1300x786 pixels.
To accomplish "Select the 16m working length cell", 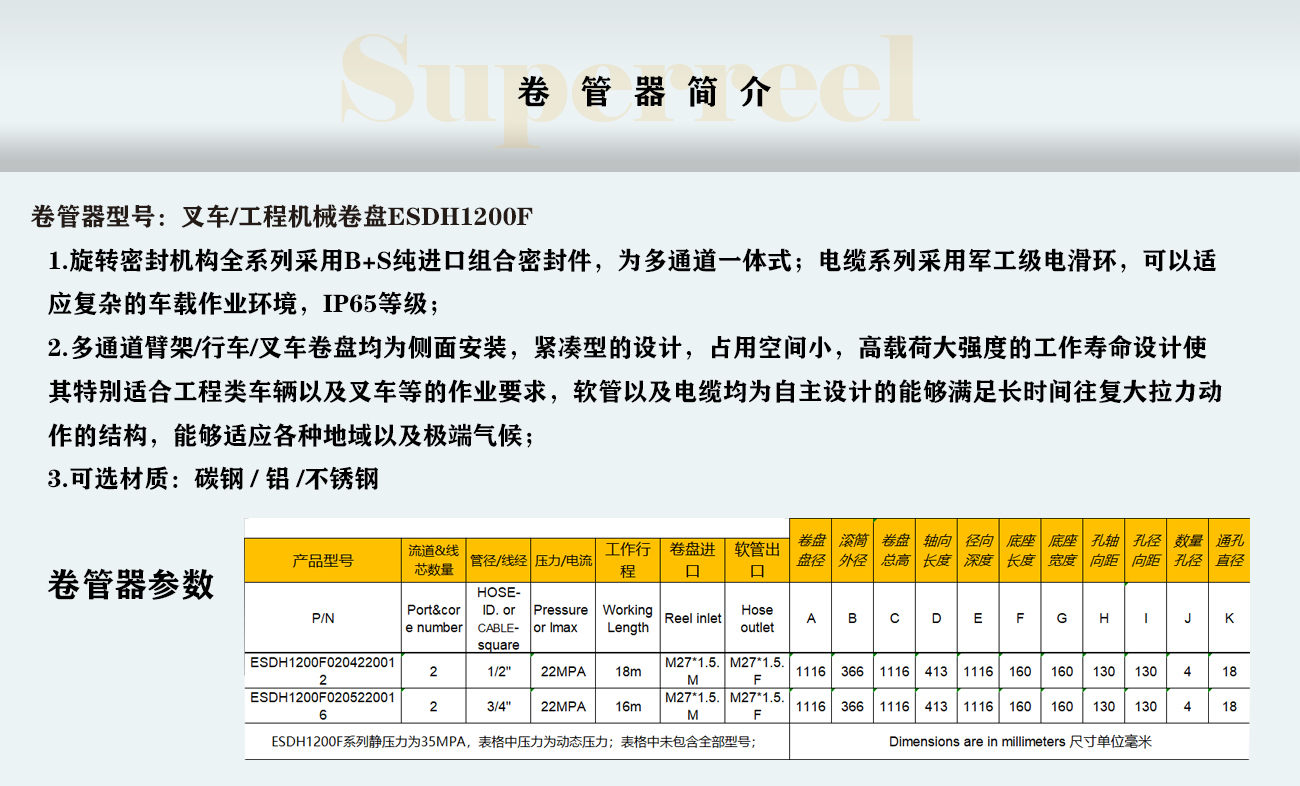I will [x=627, y=706].
